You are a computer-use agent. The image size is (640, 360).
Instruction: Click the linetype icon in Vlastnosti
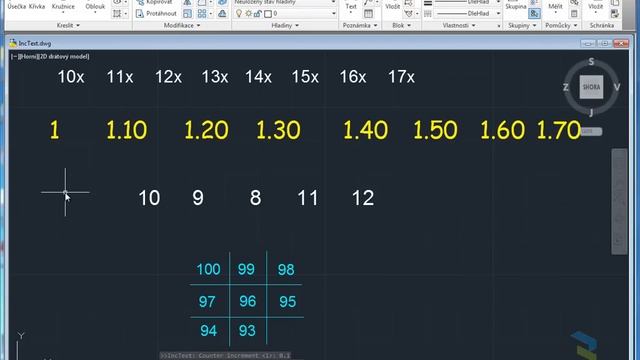coord(428,13)
